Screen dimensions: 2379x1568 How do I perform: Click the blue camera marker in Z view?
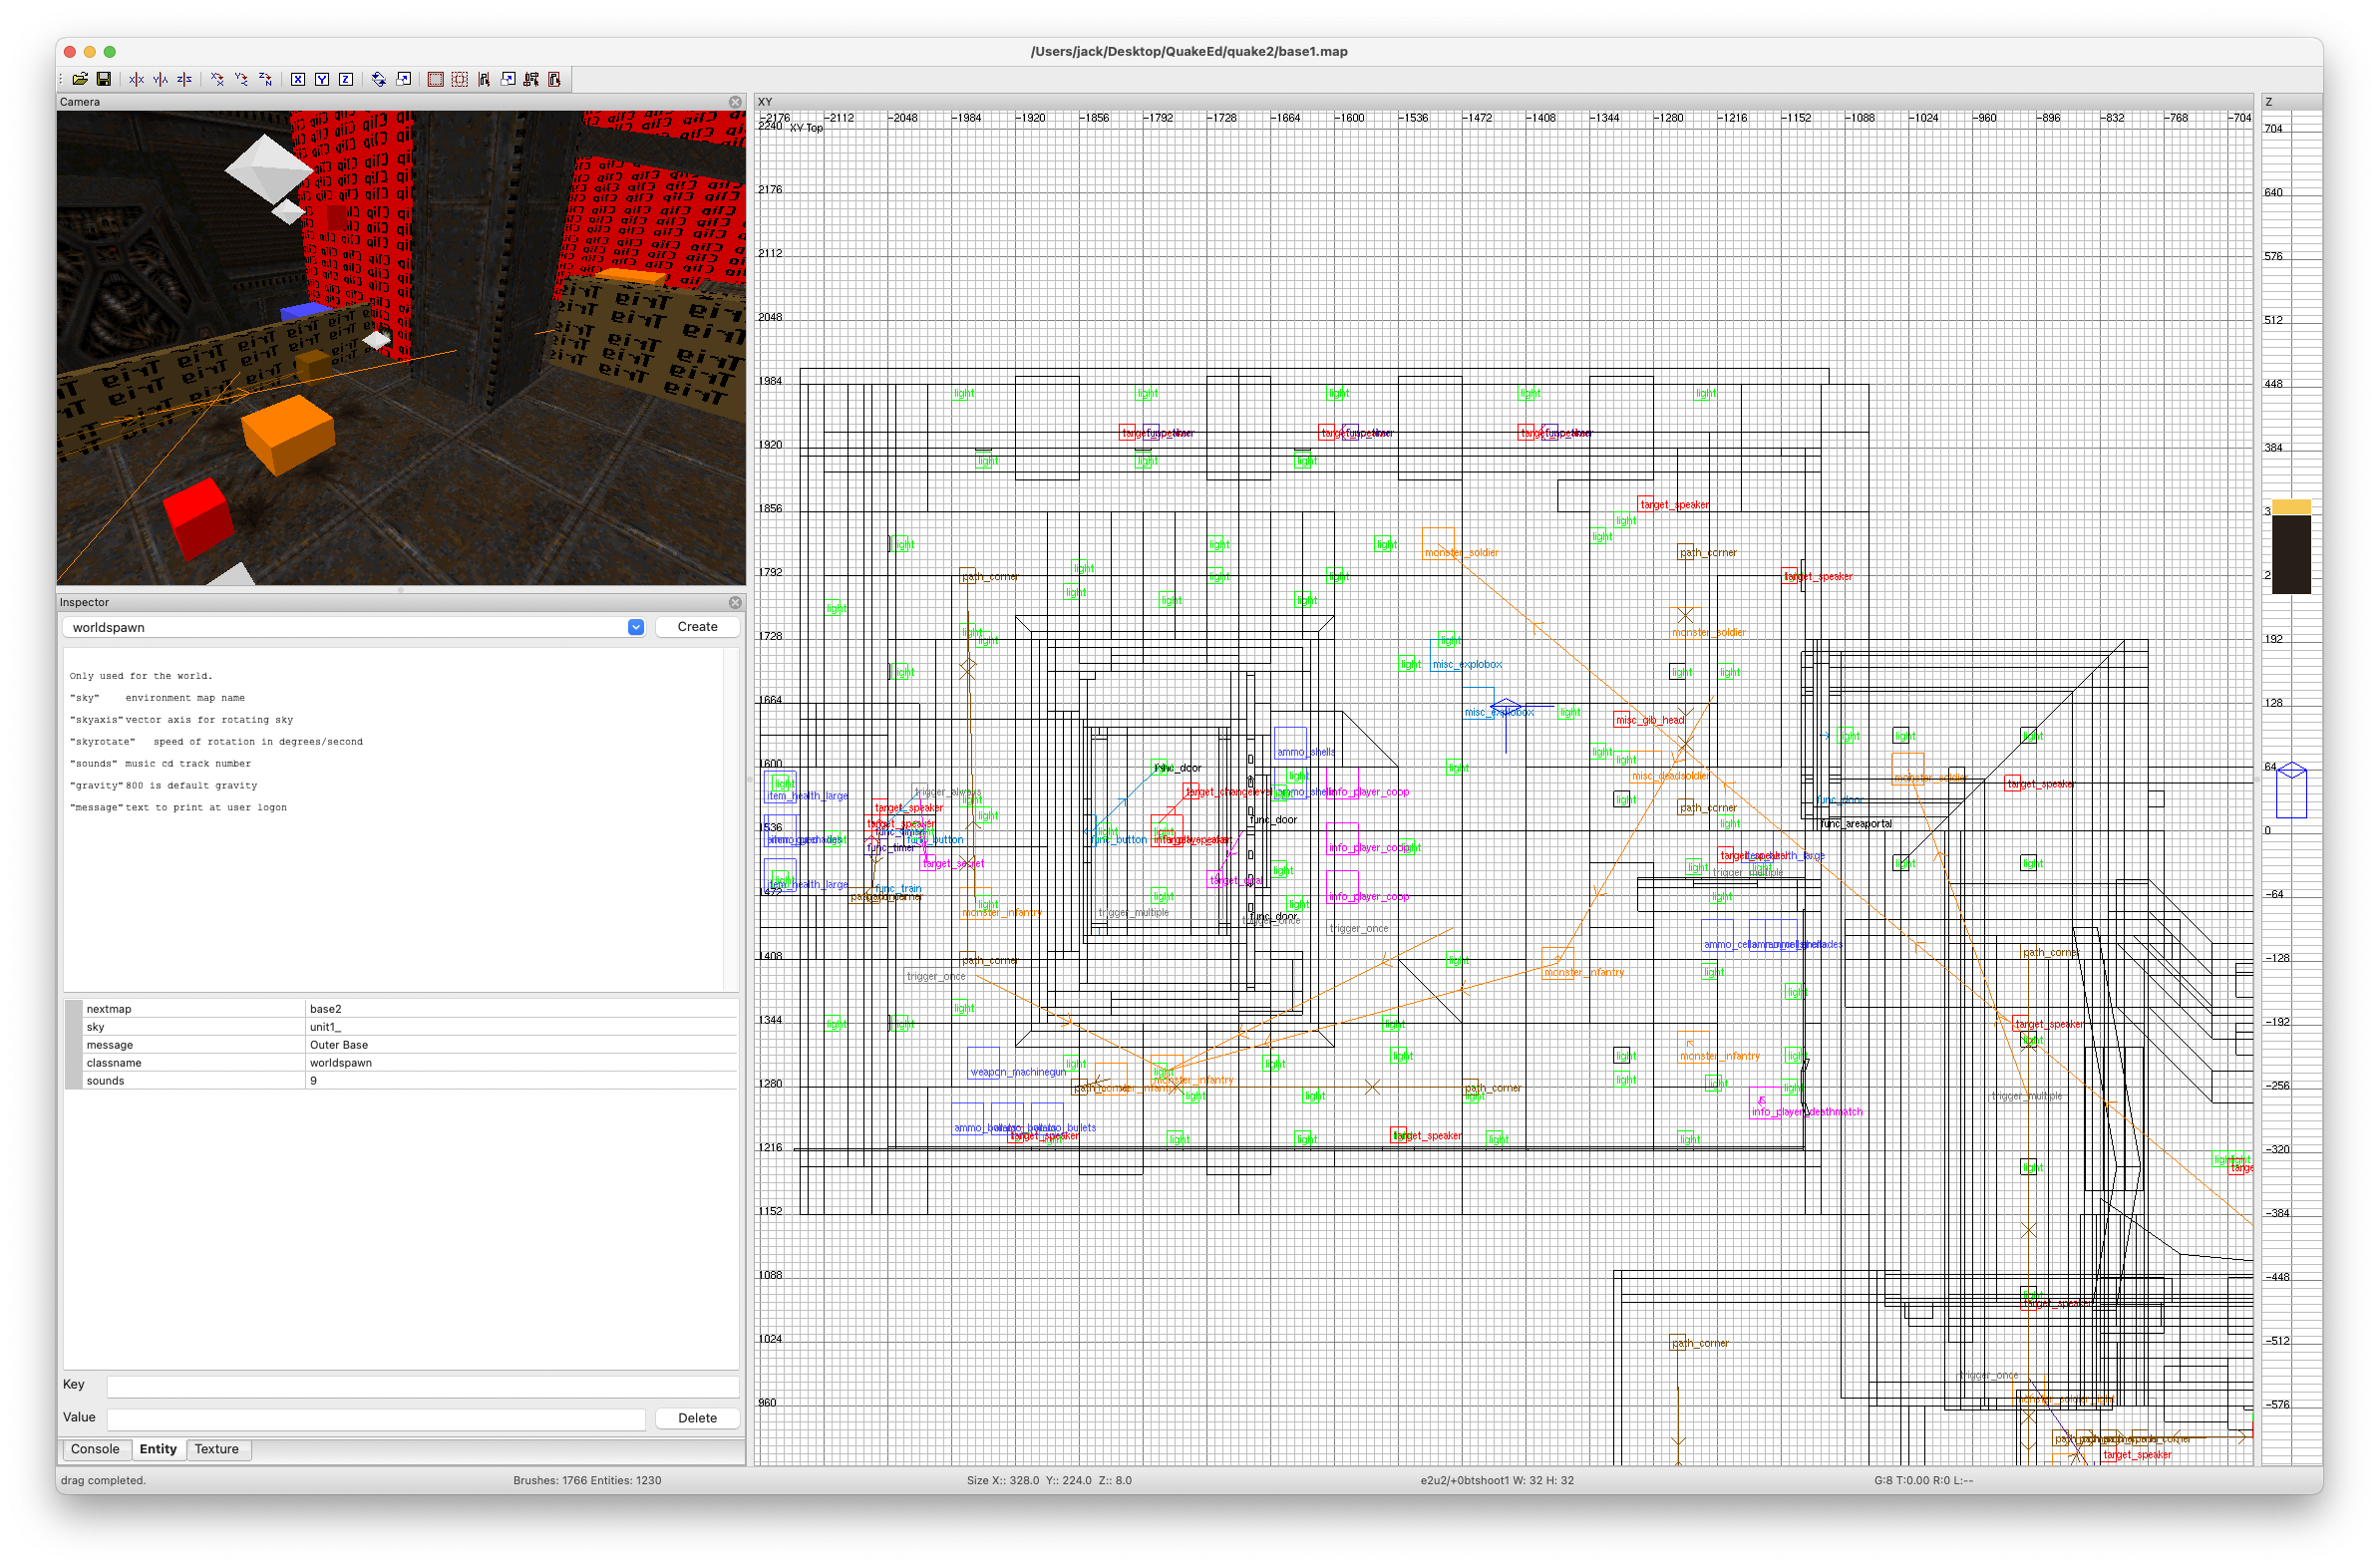(x=2292, y=791)
